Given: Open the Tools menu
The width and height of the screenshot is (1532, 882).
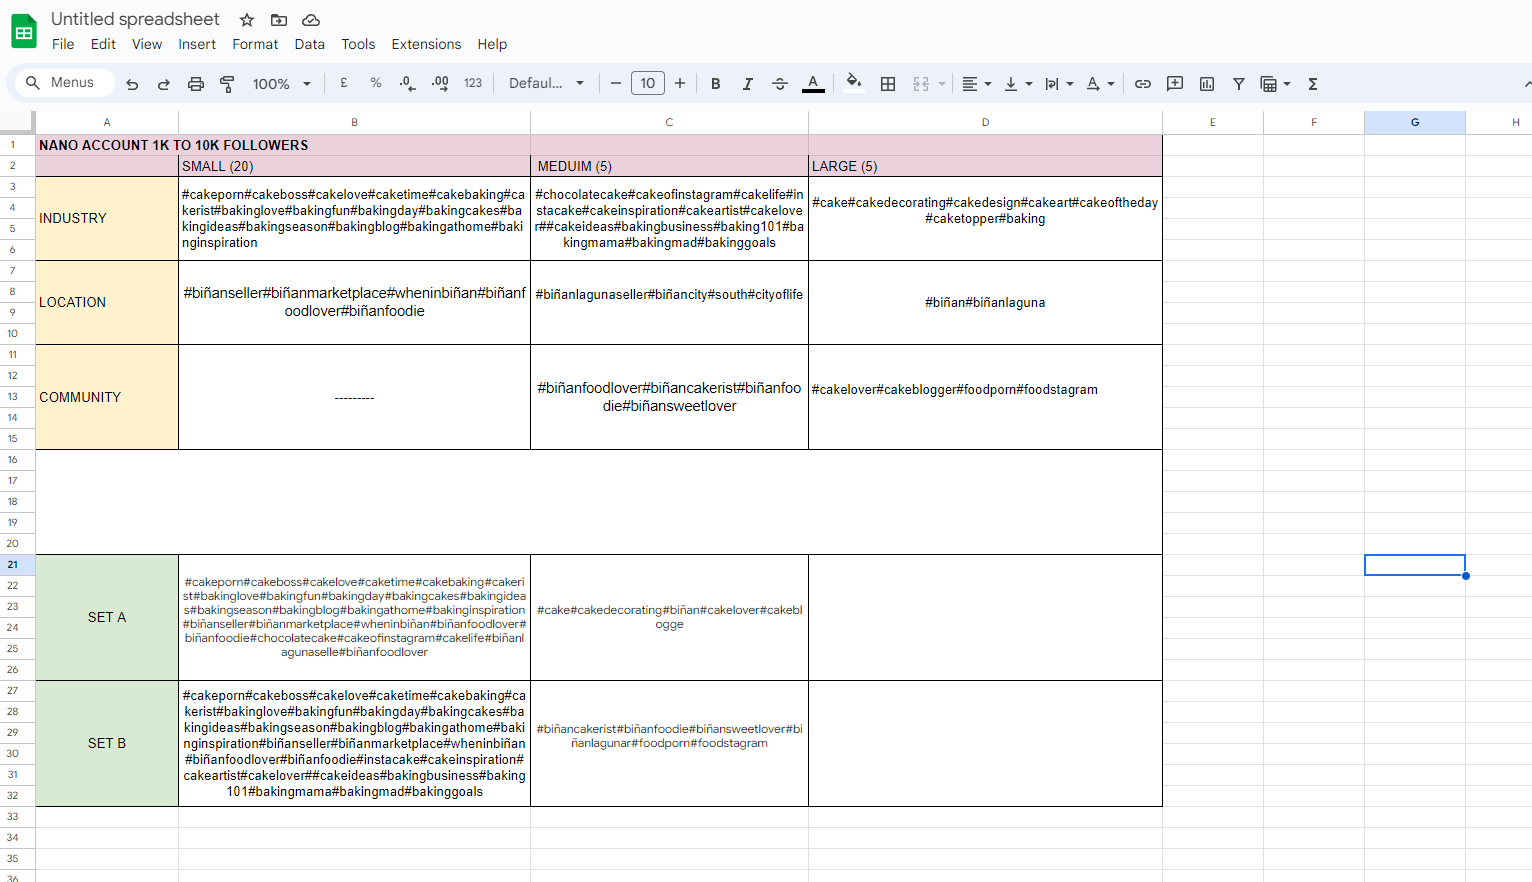Looking at the screenshot, I should [358, 44].
